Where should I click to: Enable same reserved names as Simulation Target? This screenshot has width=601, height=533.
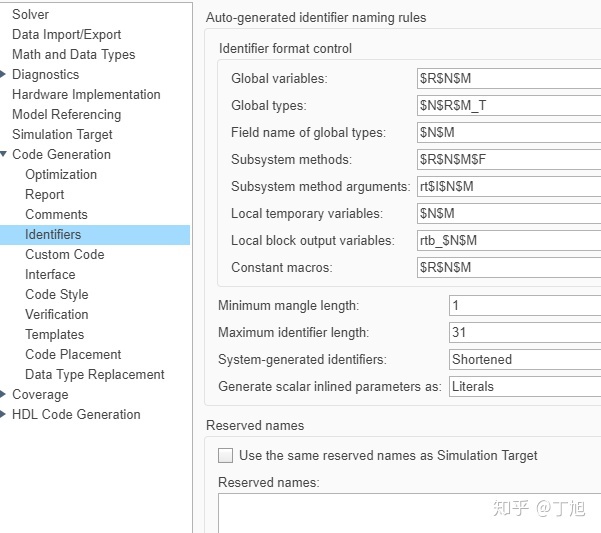coord(226,456)
